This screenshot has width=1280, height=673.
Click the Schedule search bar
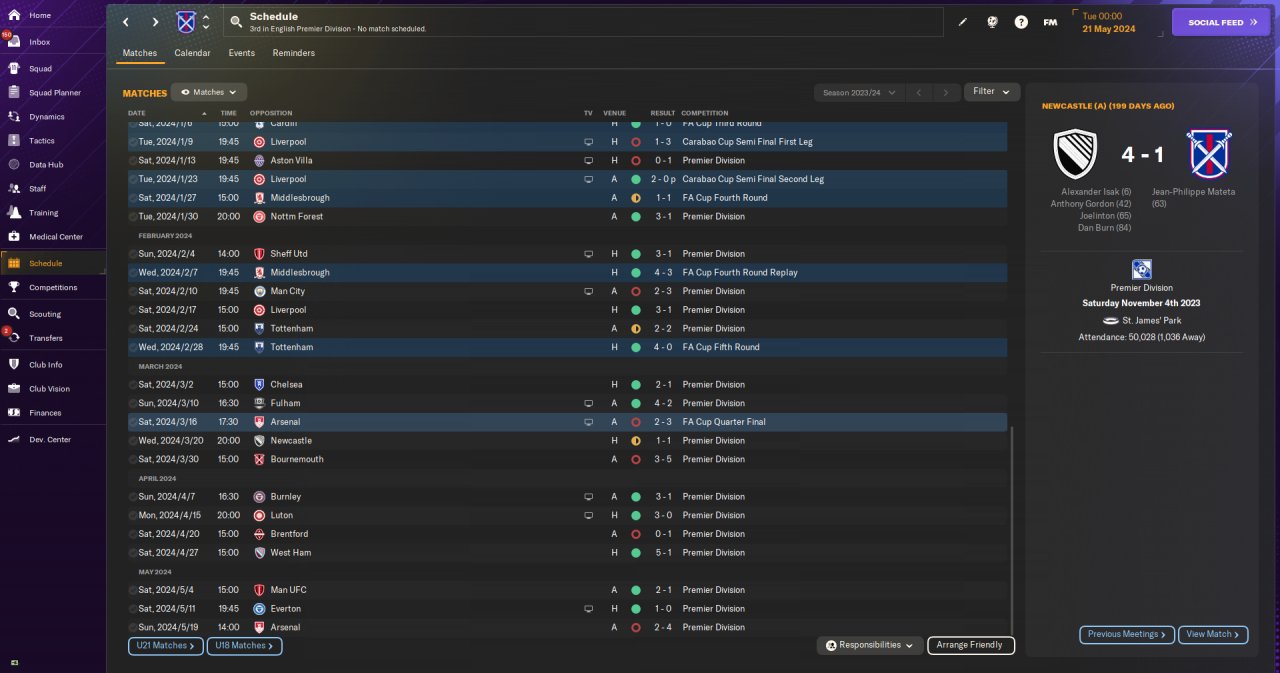click(x=583, y=22)
